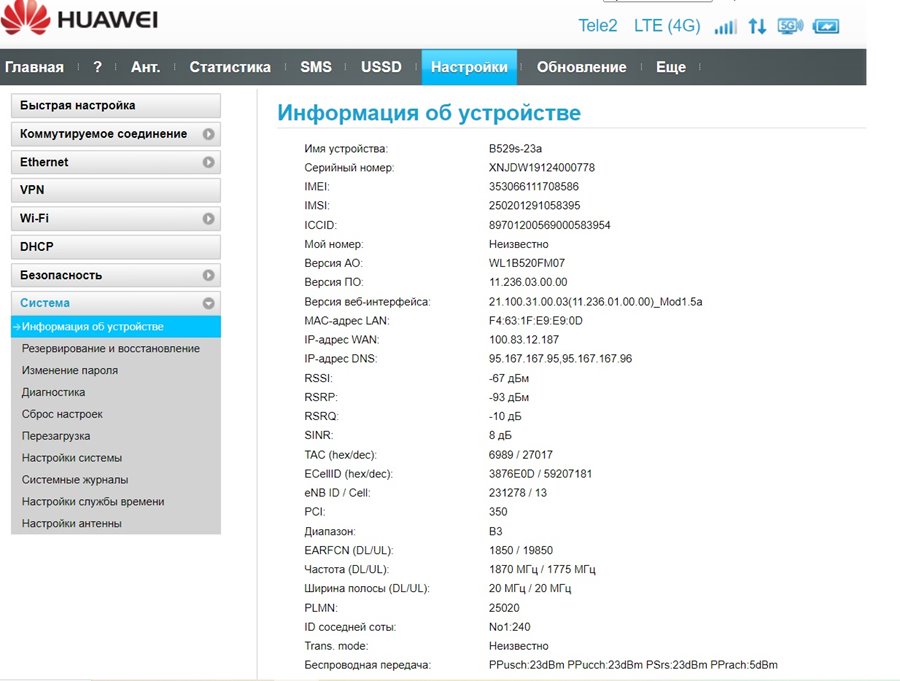This screenshot has height=681, width=900.
Task: Click the battery status icon
Action: click(x=826, y=26)
